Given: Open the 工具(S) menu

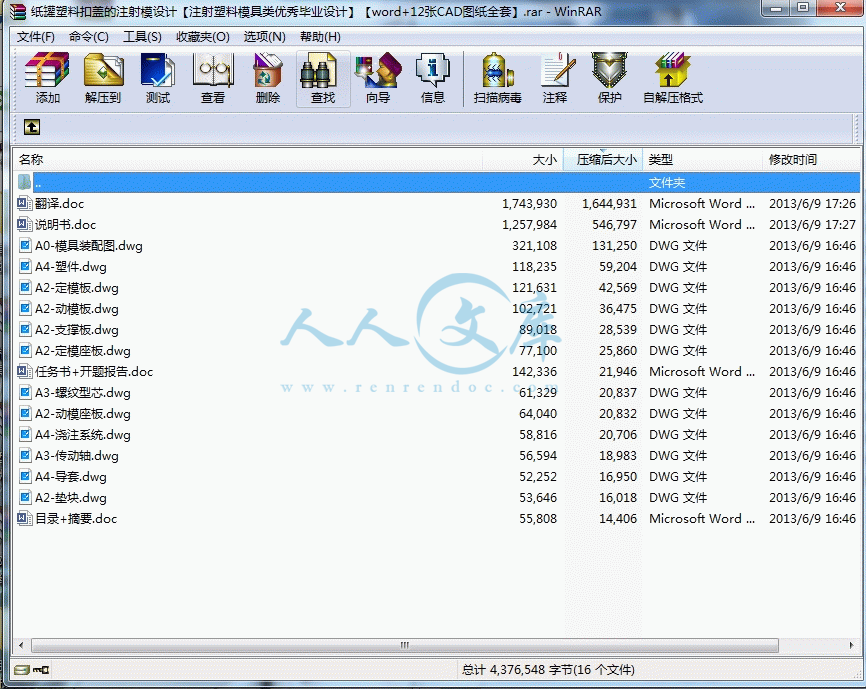Looking at the screenshot, I should click(142, 37).
